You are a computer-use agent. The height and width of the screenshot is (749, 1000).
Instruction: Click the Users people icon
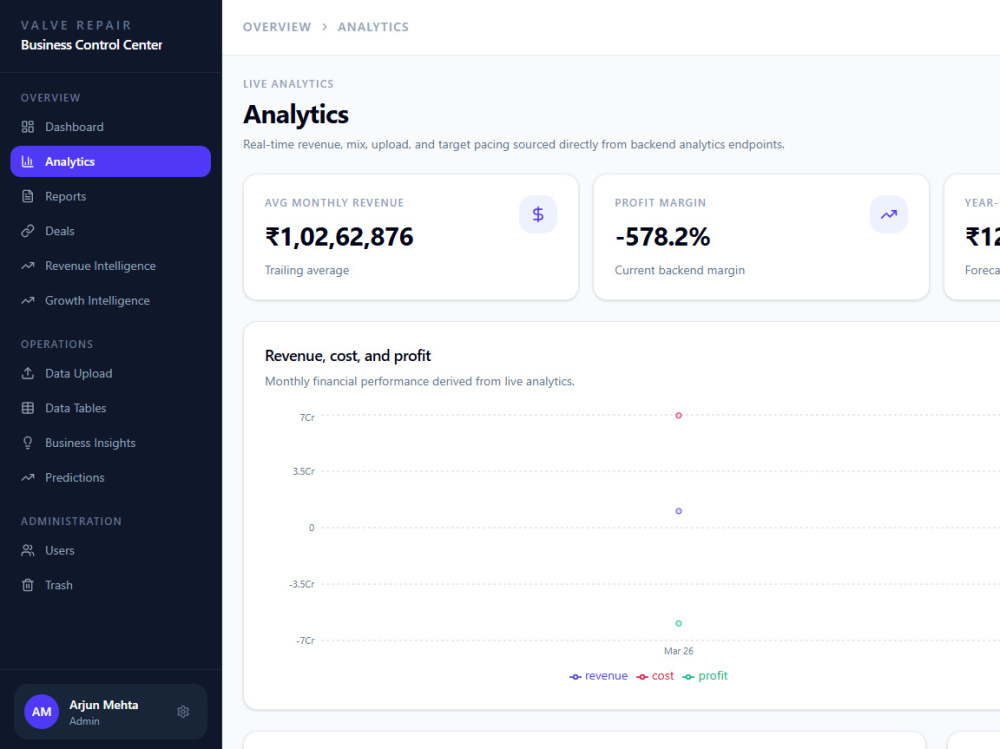[27, 551]
